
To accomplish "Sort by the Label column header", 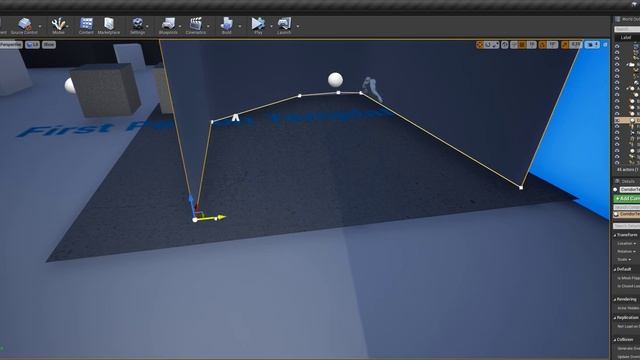I will 626,38.
